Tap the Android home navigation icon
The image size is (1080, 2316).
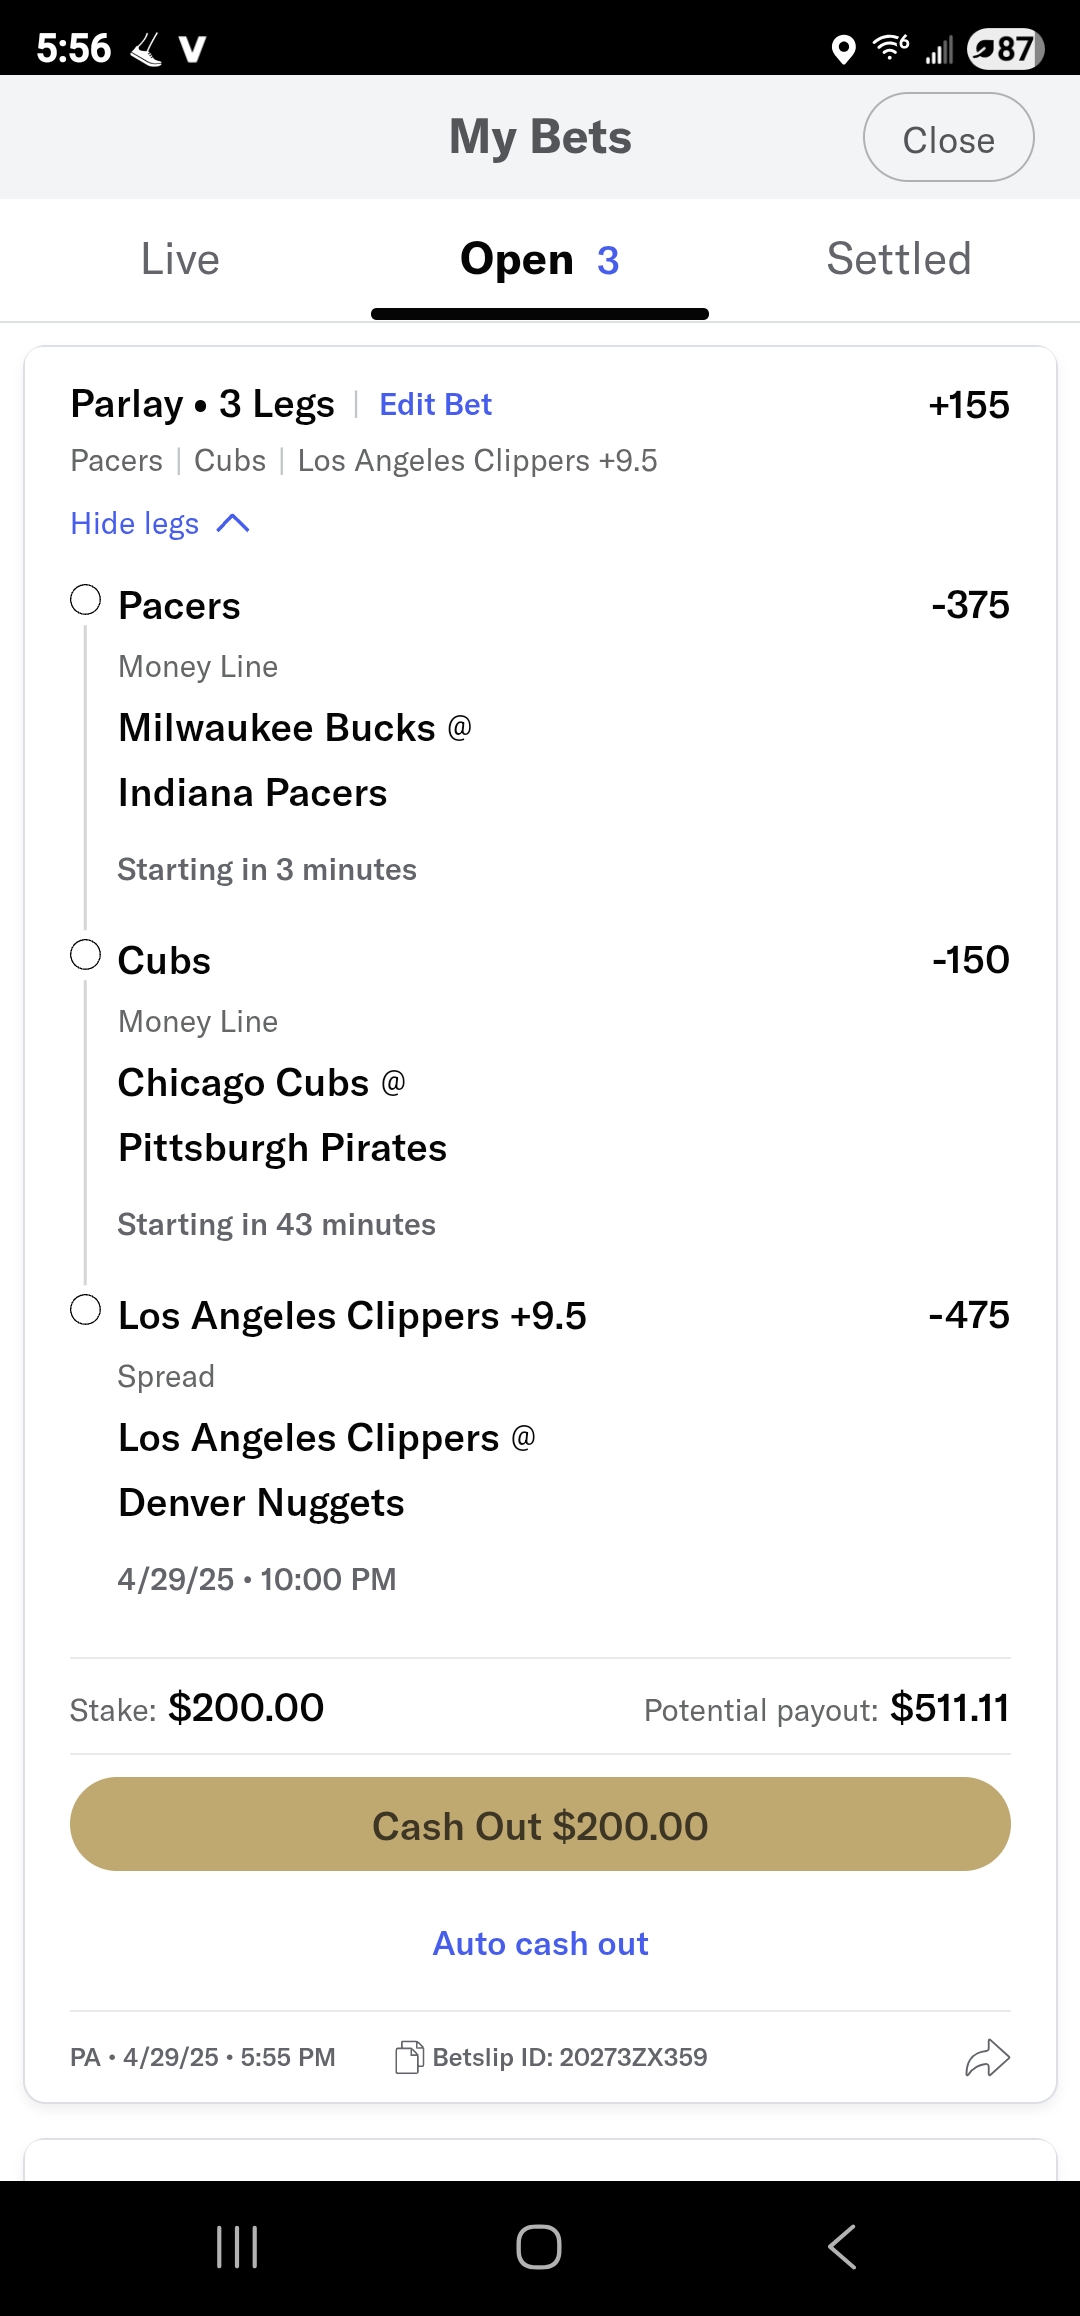coord(539,2247)
